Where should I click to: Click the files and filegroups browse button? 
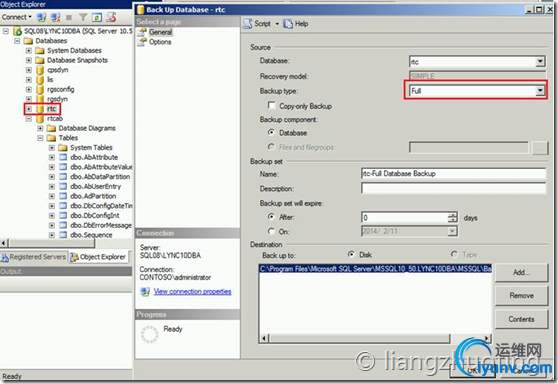coord(539,147)
